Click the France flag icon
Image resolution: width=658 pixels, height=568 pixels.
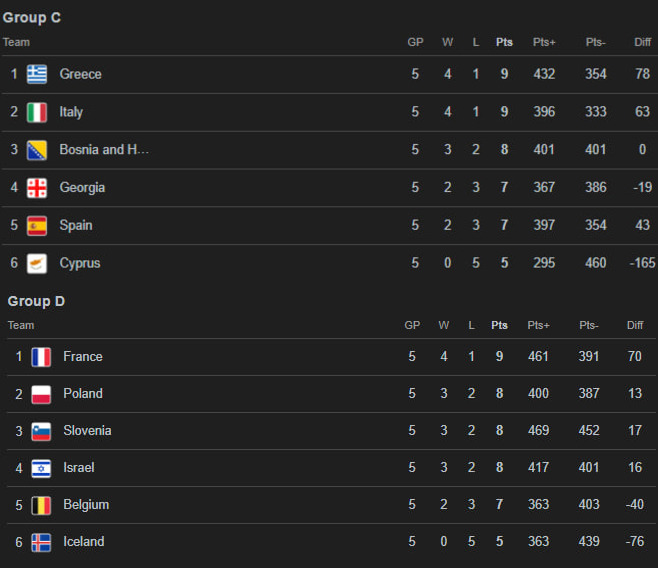click(41, 357)
